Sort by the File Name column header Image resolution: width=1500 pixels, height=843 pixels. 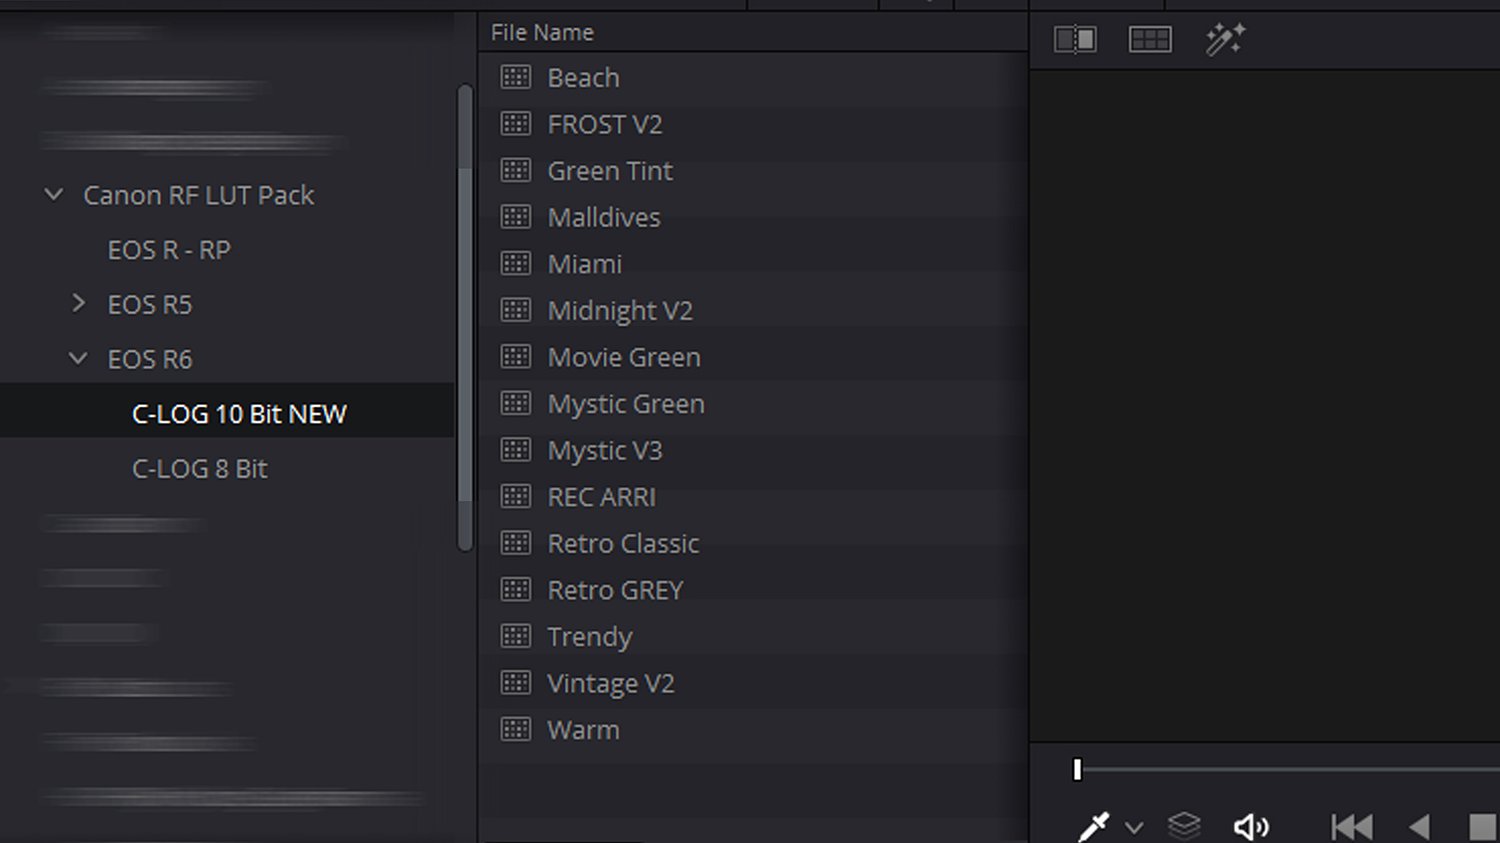pyautogui.click(x=542, y=33)
